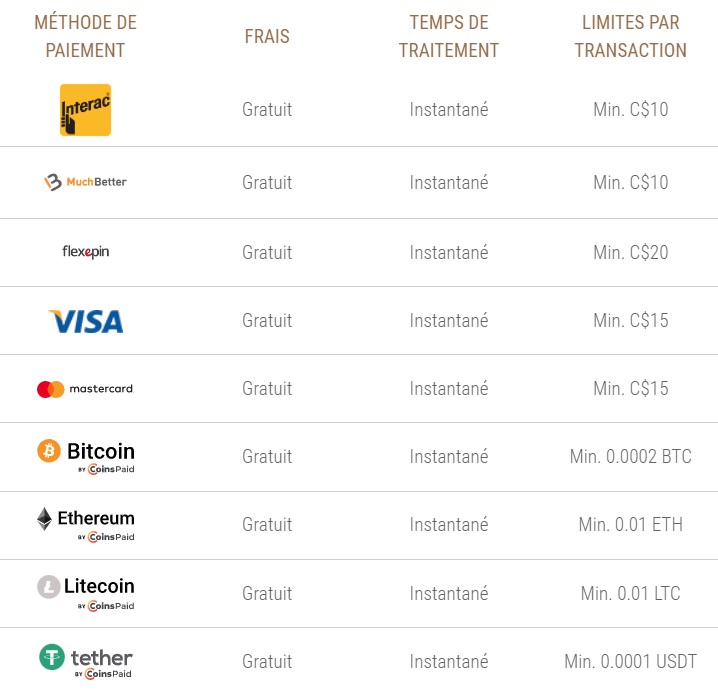Pick the Bitcoin CoinsPaid logo

pyautogui.click(x=86, y=457)
